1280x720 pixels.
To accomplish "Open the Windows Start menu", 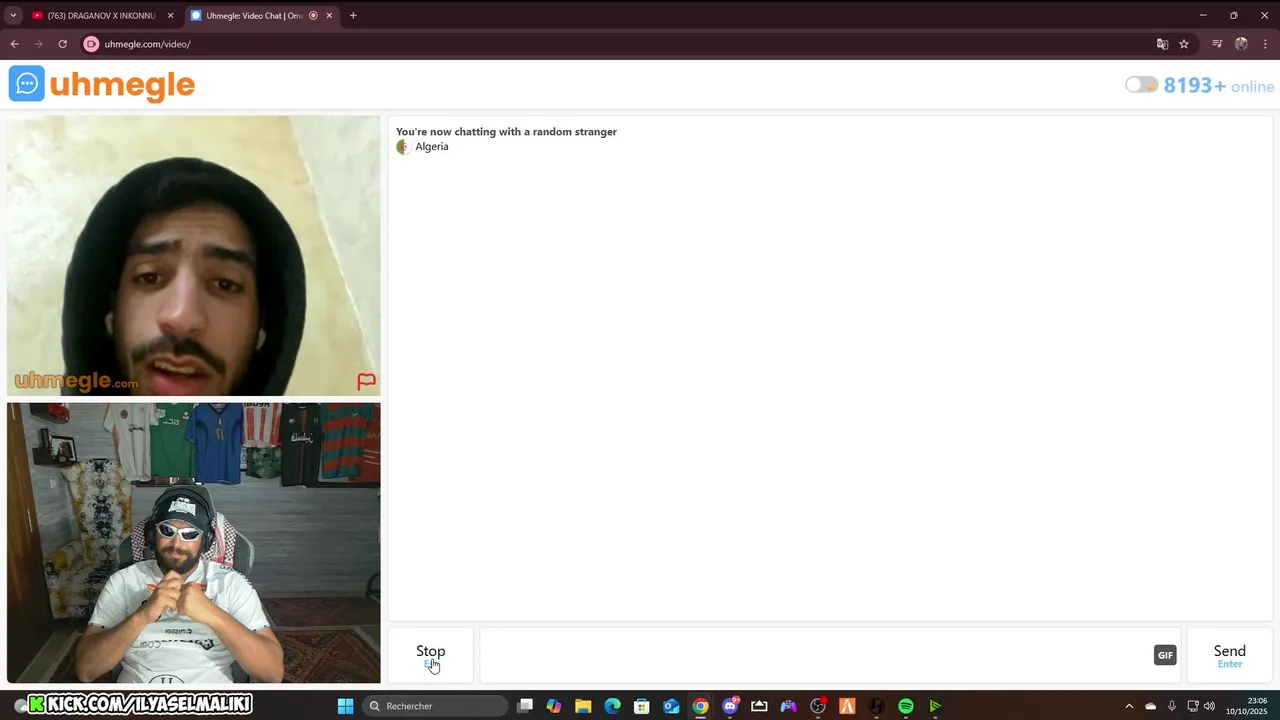I will [345, 706].
